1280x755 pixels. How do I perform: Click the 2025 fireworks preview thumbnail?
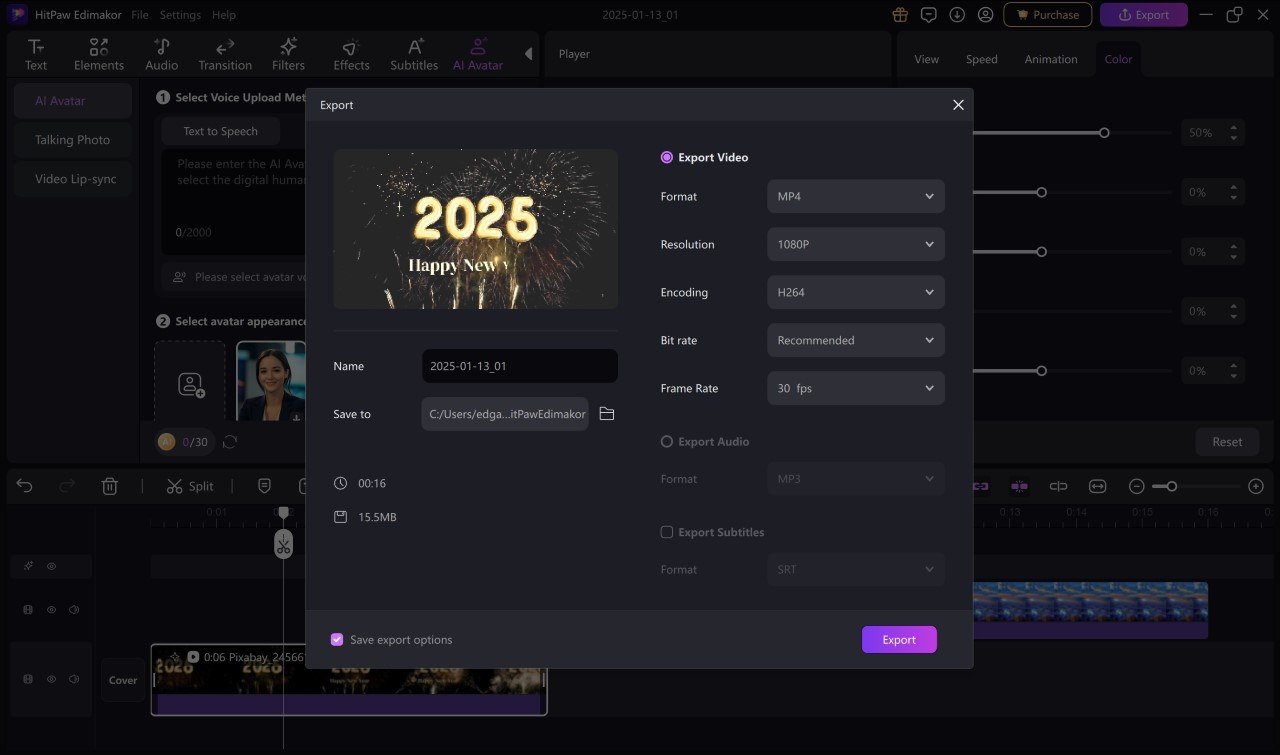click(475, 229)
